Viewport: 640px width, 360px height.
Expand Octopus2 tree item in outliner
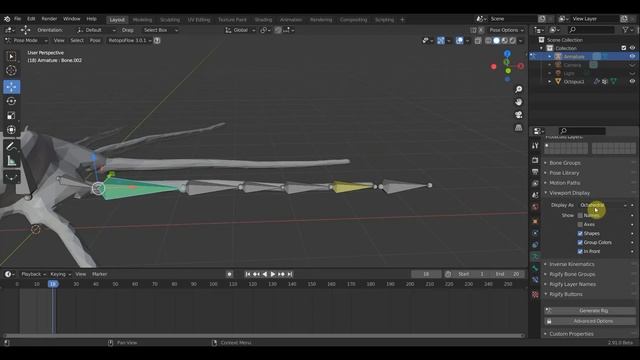(549, 81)
